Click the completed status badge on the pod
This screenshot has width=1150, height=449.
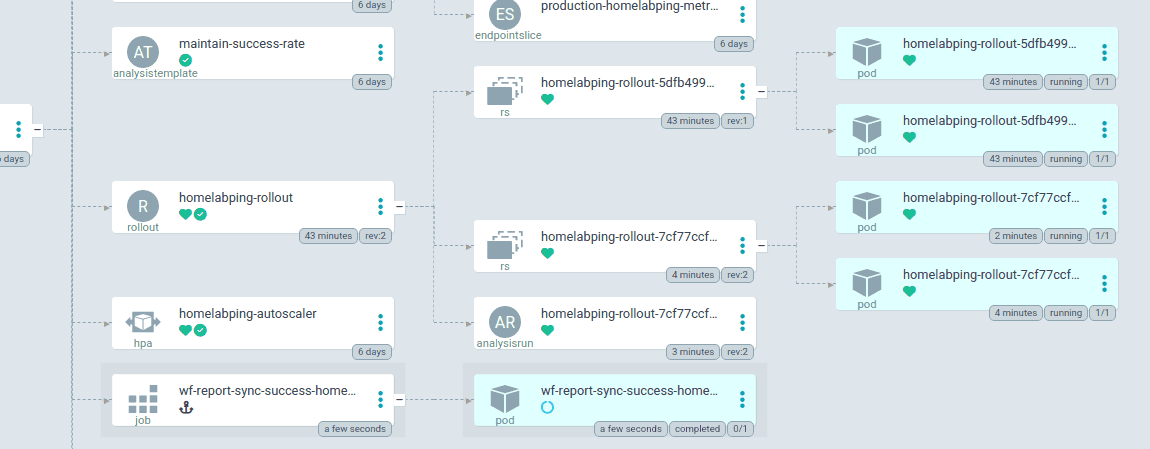[697, 429]
